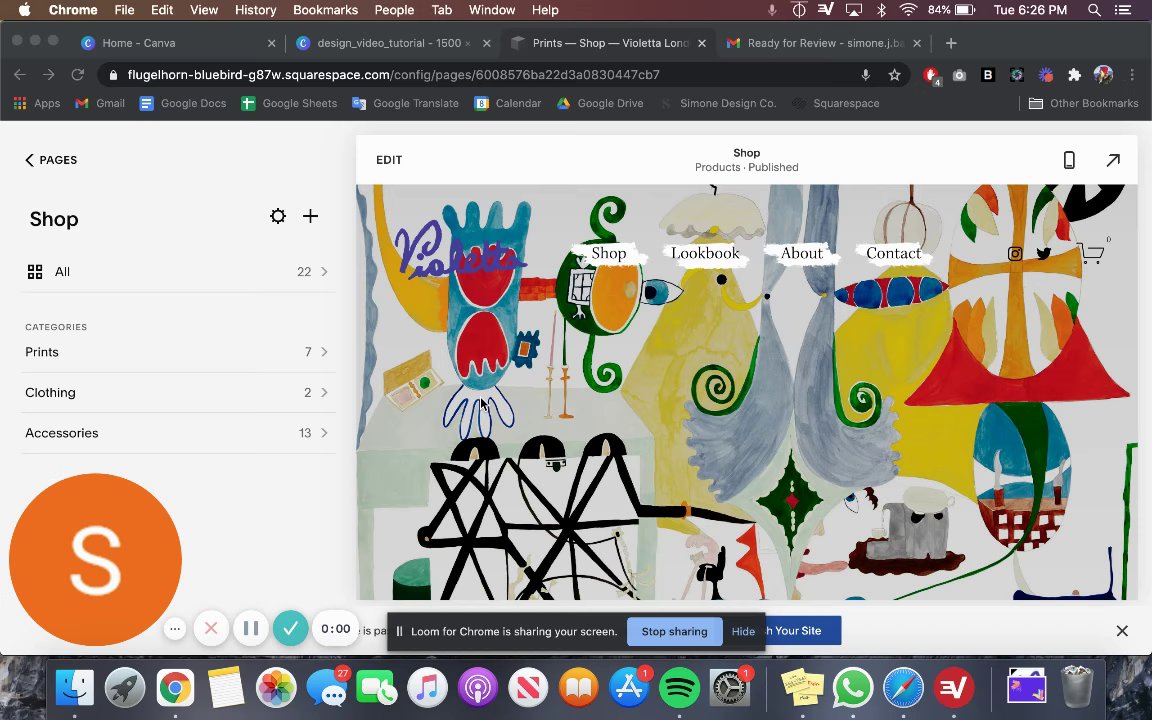Go back to Pages panel
1152x720 pixels.
coord(51,160)
